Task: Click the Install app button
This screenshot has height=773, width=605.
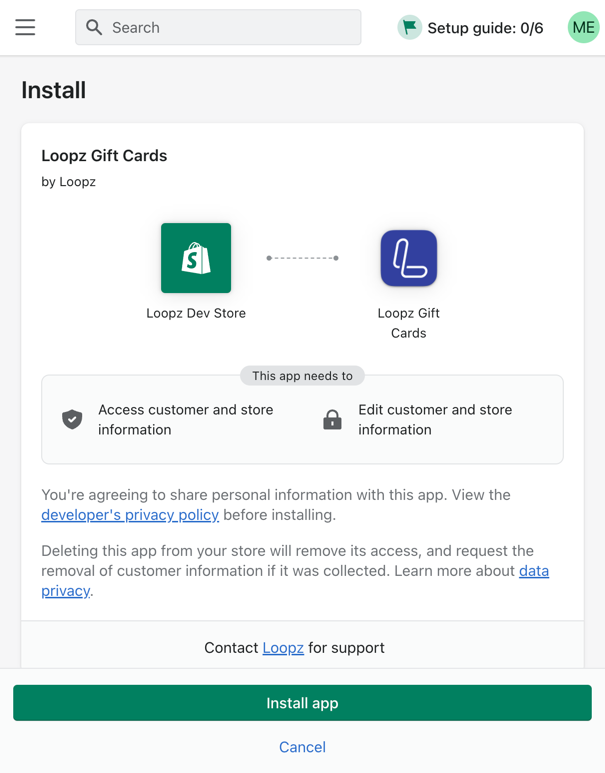Action: coord(302,703)
